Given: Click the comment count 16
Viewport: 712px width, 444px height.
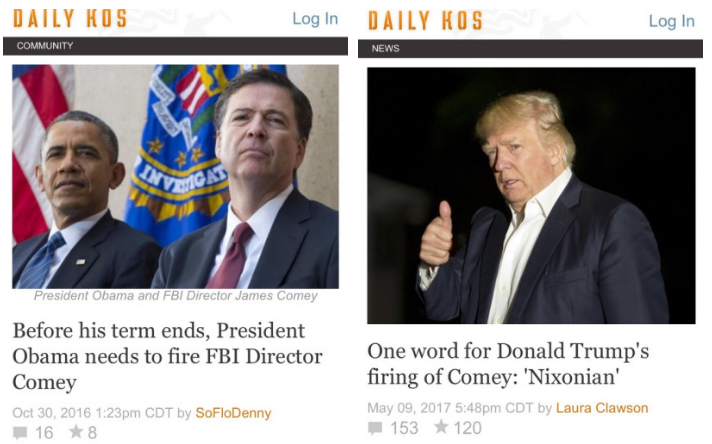Looking at the screenshot, I should point(44,433).
